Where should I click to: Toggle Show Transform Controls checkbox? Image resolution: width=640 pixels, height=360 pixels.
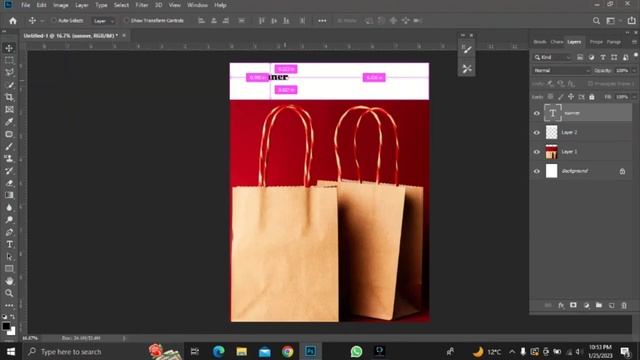click(127, 20)
